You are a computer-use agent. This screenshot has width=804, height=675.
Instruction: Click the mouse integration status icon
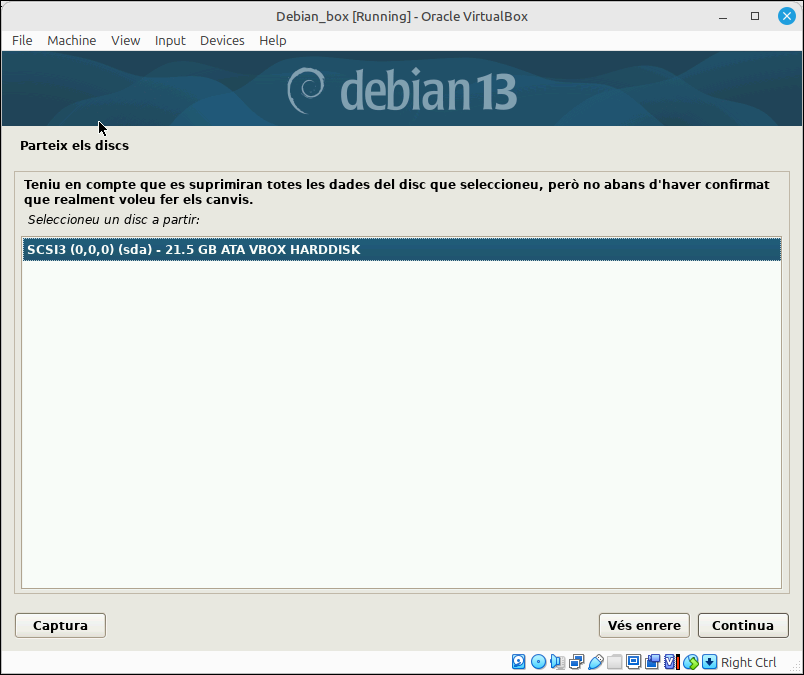(691, 662)
